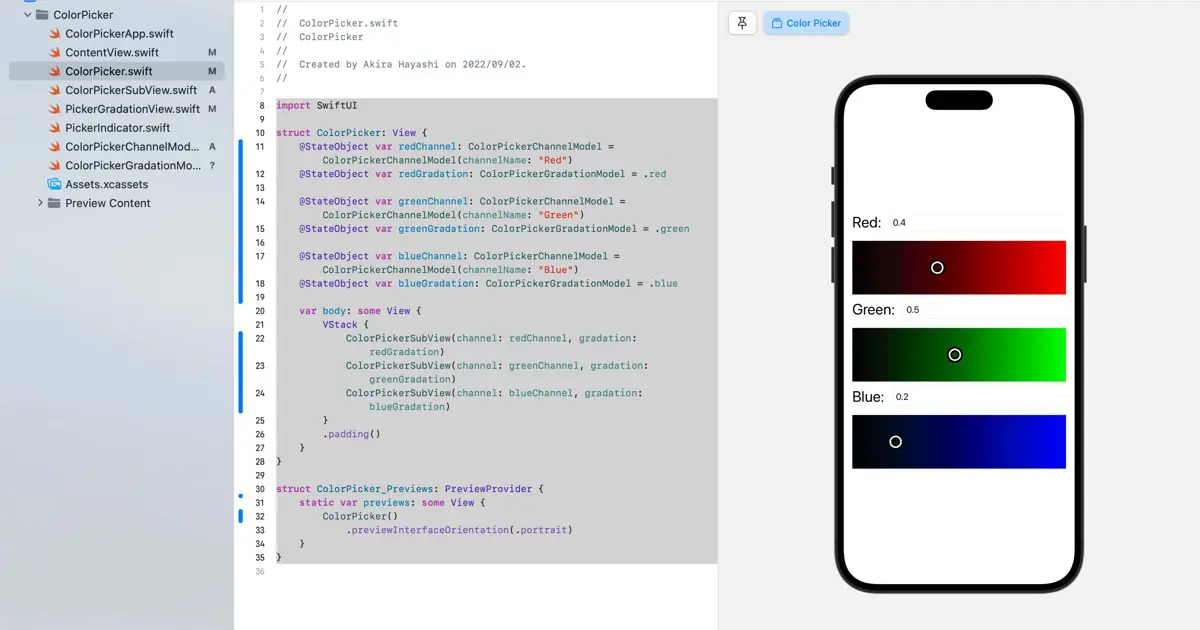Click the 'Created by Akira Hayashi' comment

[x=412, y=64]
